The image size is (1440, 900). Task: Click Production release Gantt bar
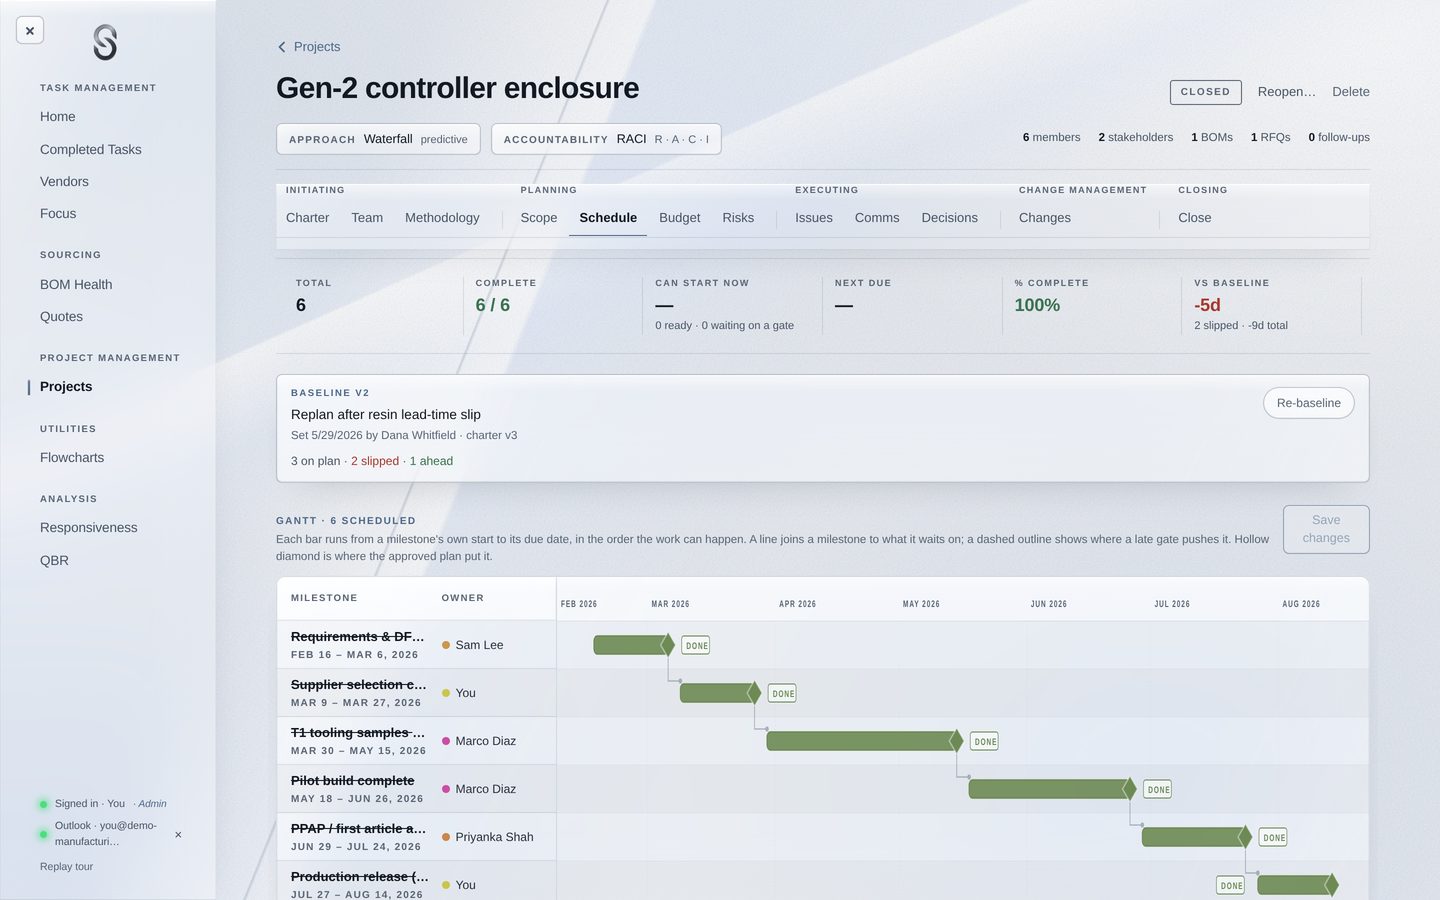1294,885
